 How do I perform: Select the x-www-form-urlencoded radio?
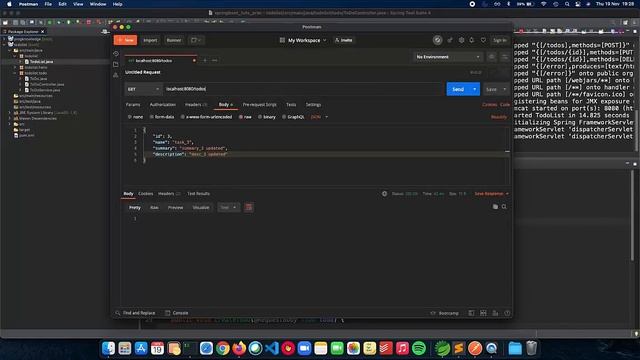click(x=182, y=117)
